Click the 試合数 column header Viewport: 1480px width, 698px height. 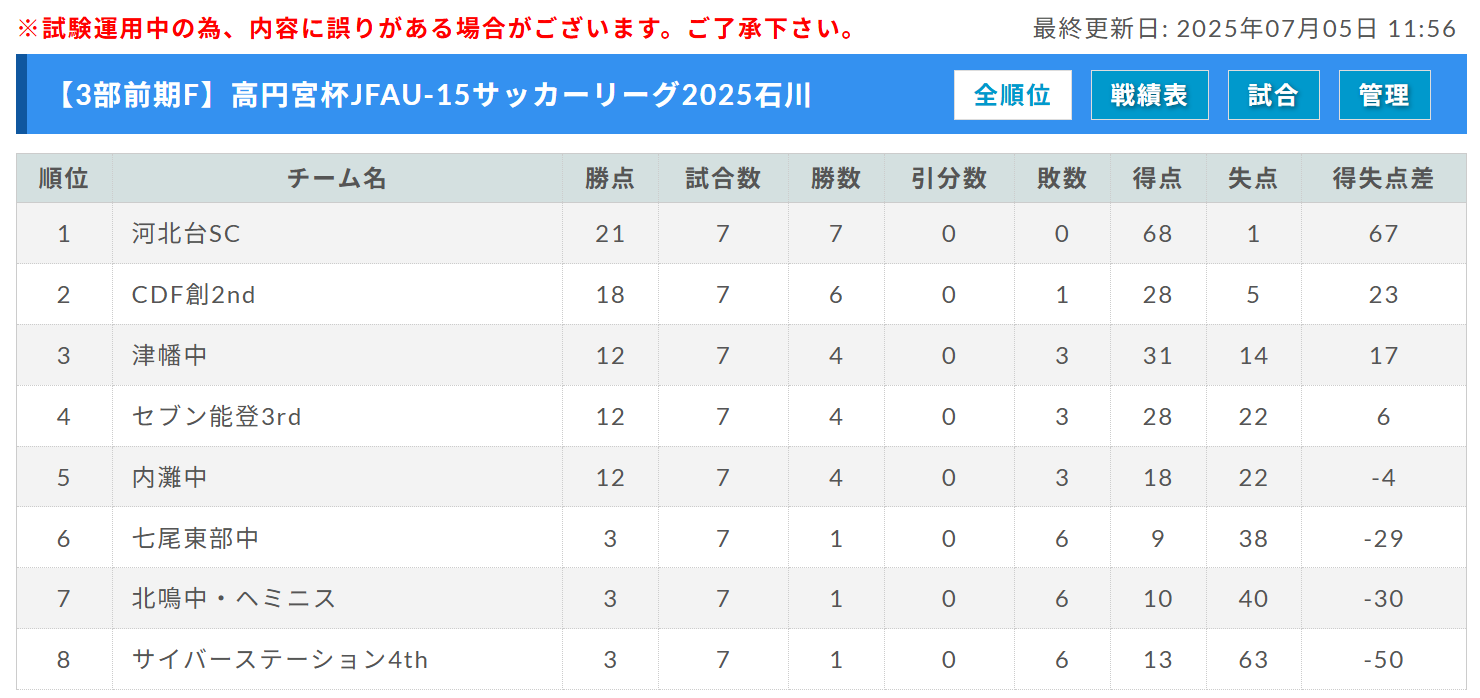(723, 178)
